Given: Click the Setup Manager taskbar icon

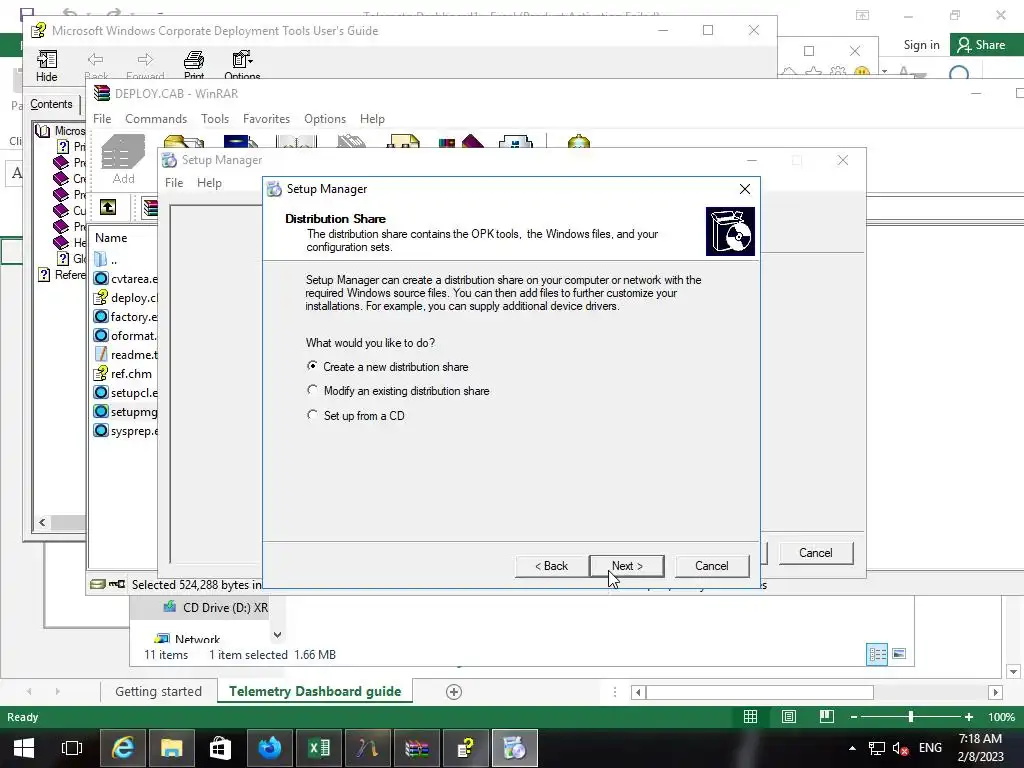Looking at the screenshot, I should coord(515,748).
